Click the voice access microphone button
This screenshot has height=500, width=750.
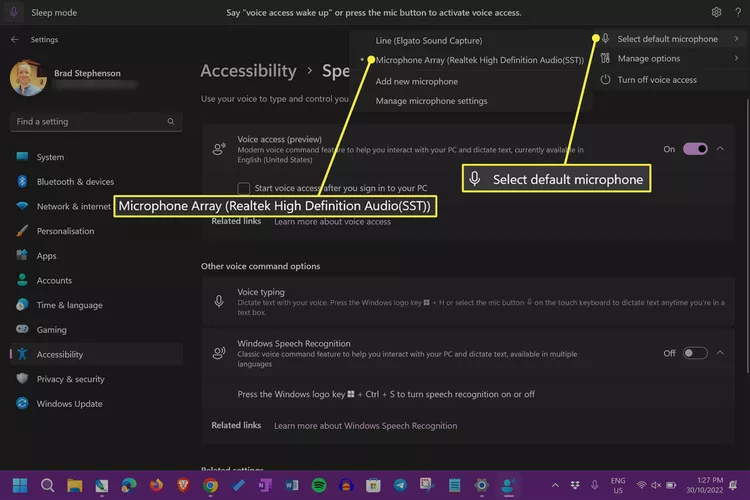tap(14, 12)
